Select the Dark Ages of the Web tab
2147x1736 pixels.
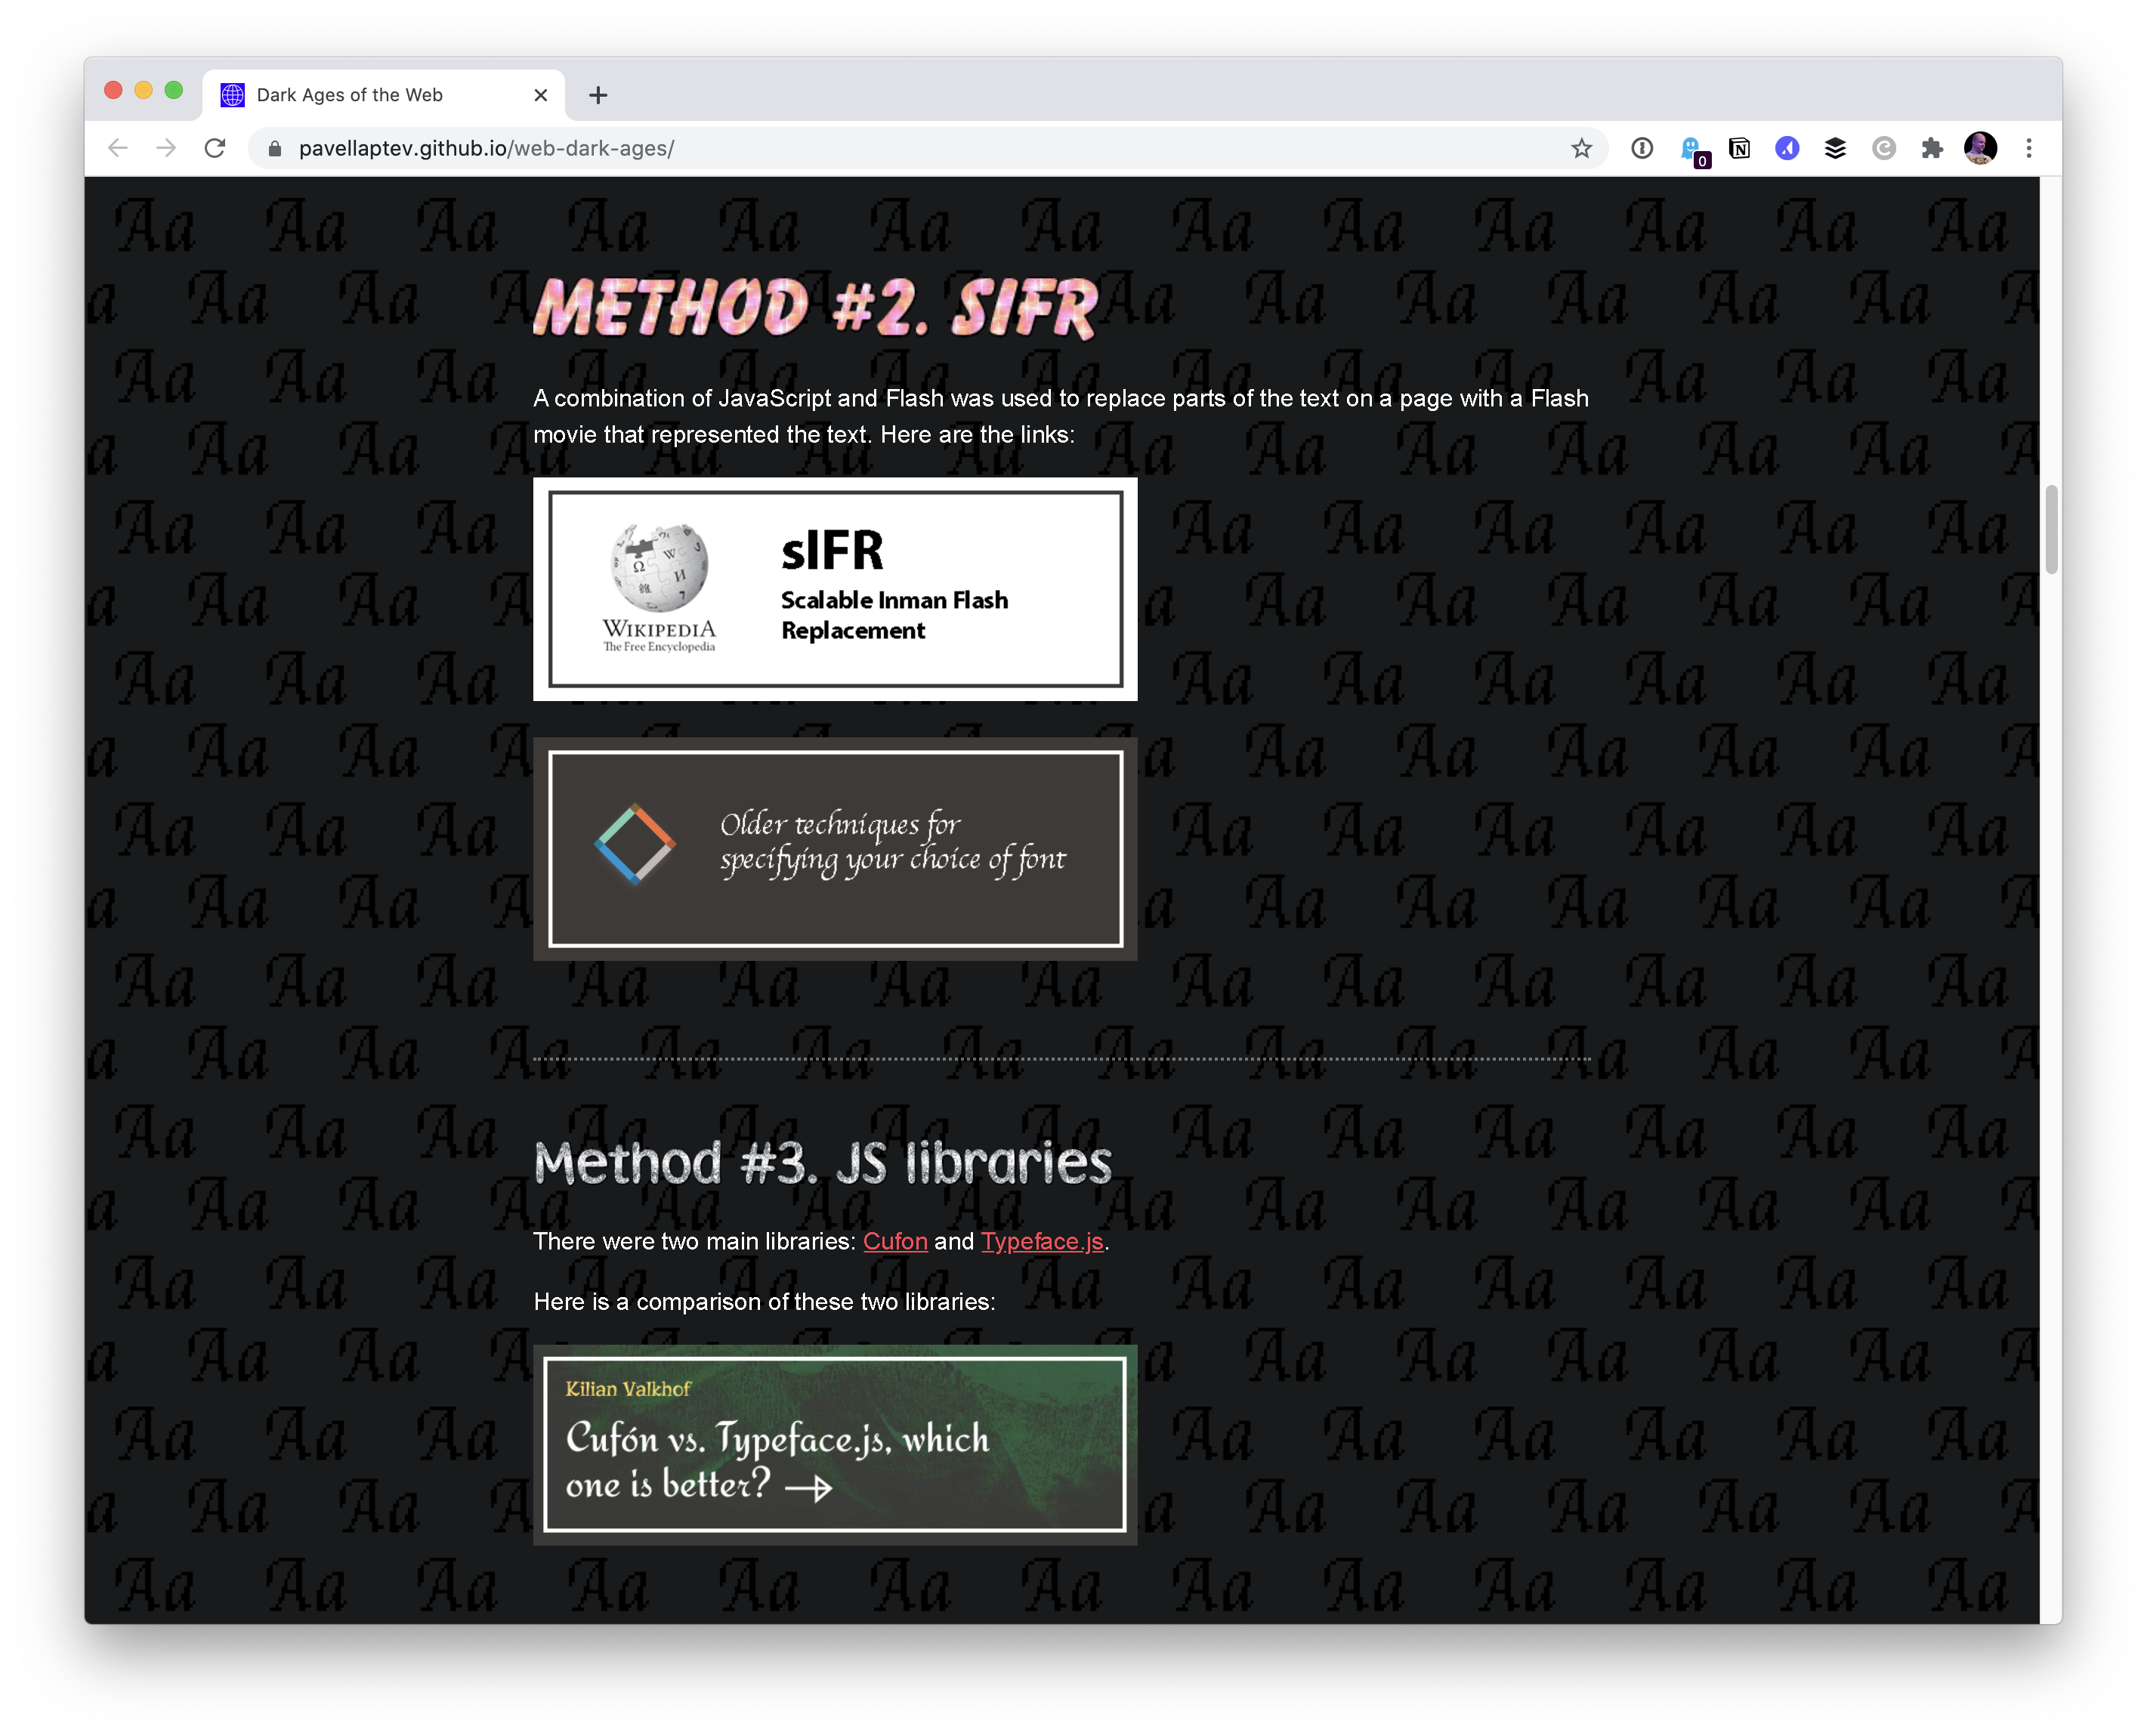click(x=350, y=95)
